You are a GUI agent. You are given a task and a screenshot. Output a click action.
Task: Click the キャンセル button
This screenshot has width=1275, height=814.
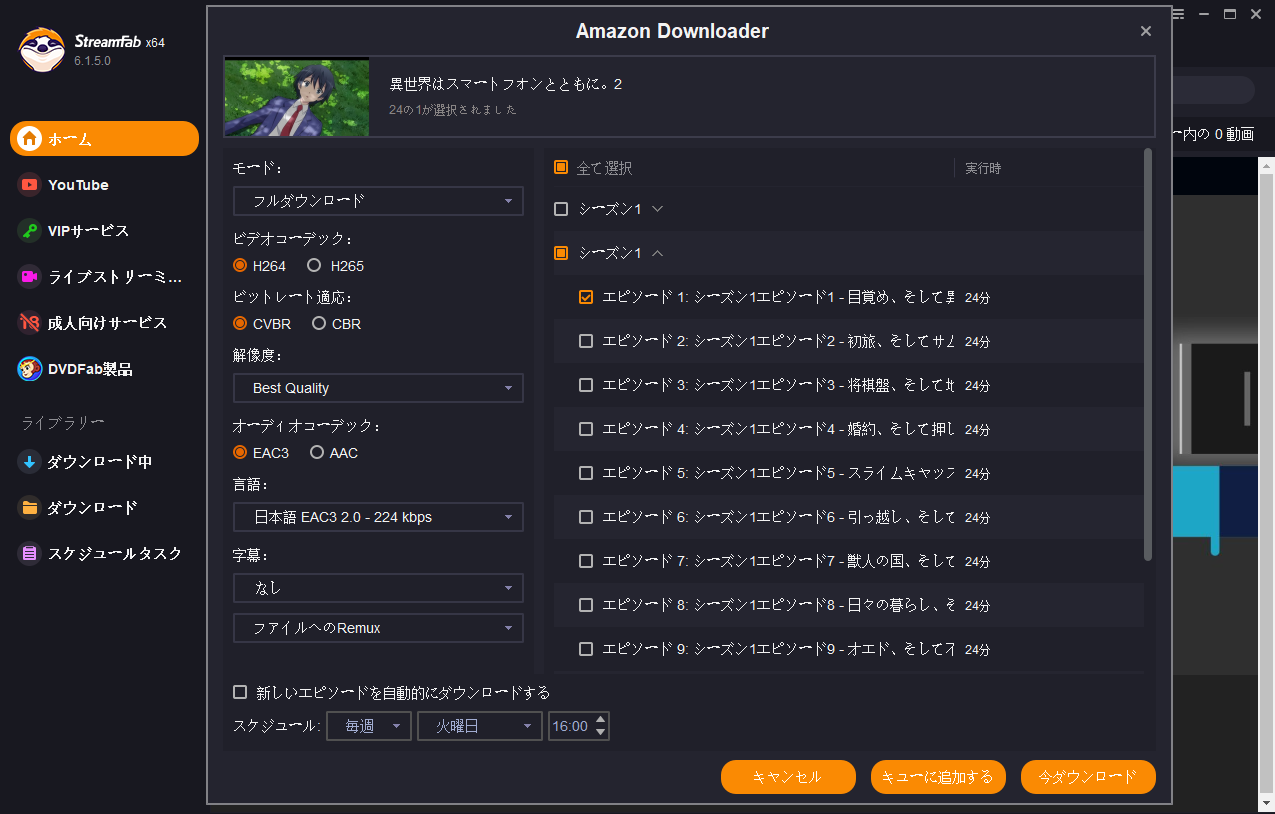(x=788, y=777)
